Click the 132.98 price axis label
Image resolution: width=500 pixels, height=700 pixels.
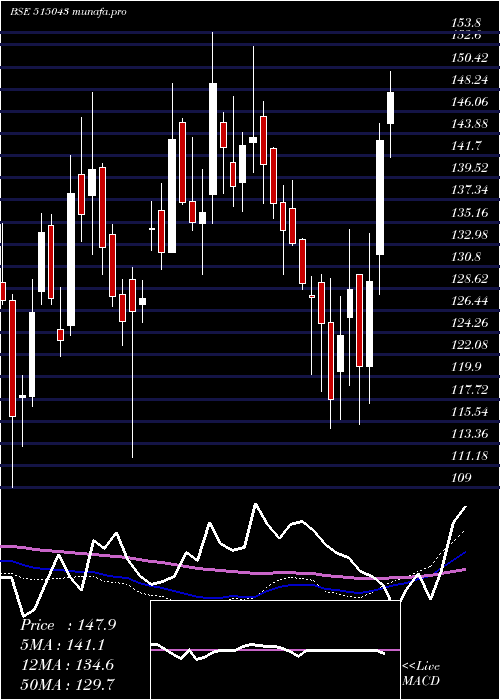470,234
